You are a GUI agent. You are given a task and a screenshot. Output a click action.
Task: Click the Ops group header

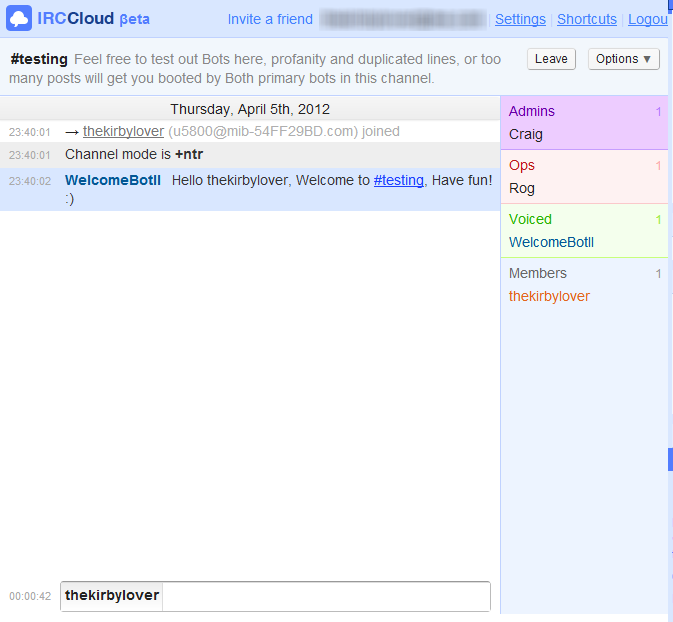(x=522, y=165)
